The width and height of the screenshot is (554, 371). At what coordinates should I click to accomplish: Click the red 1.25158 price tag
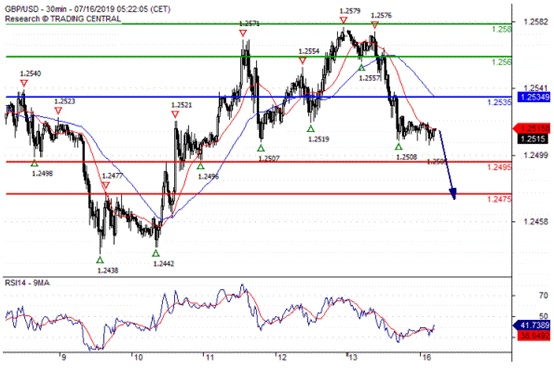coord(532,128)
